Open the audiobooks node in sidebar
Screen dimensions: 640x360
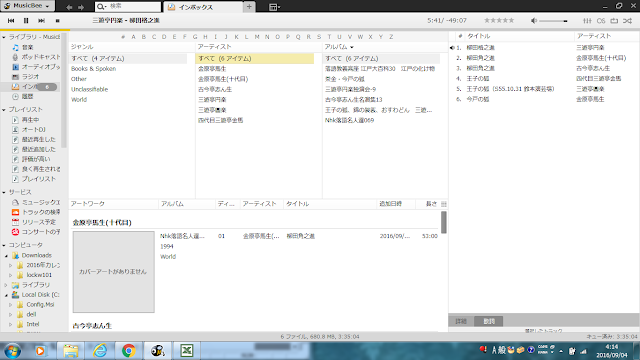coord(36,67)
